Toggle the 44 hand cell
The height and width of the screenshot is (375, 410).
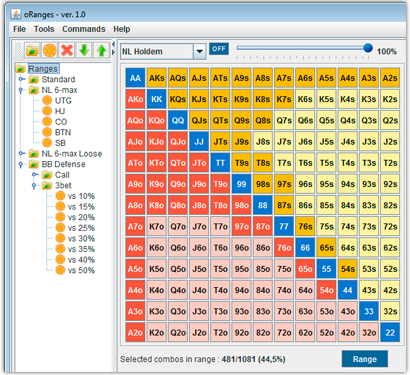[348, 290]
